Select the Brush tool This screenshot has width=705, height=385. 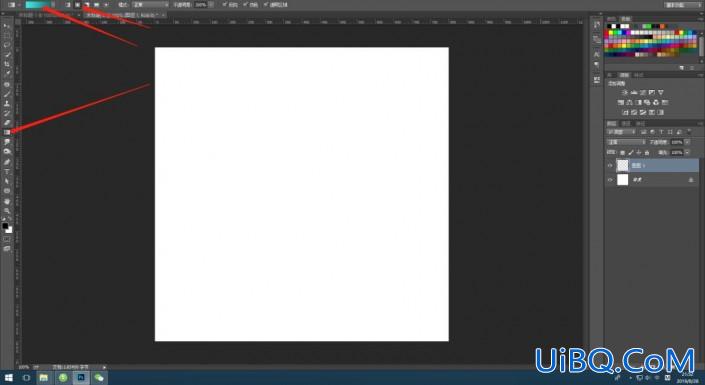tap(7, 94)
